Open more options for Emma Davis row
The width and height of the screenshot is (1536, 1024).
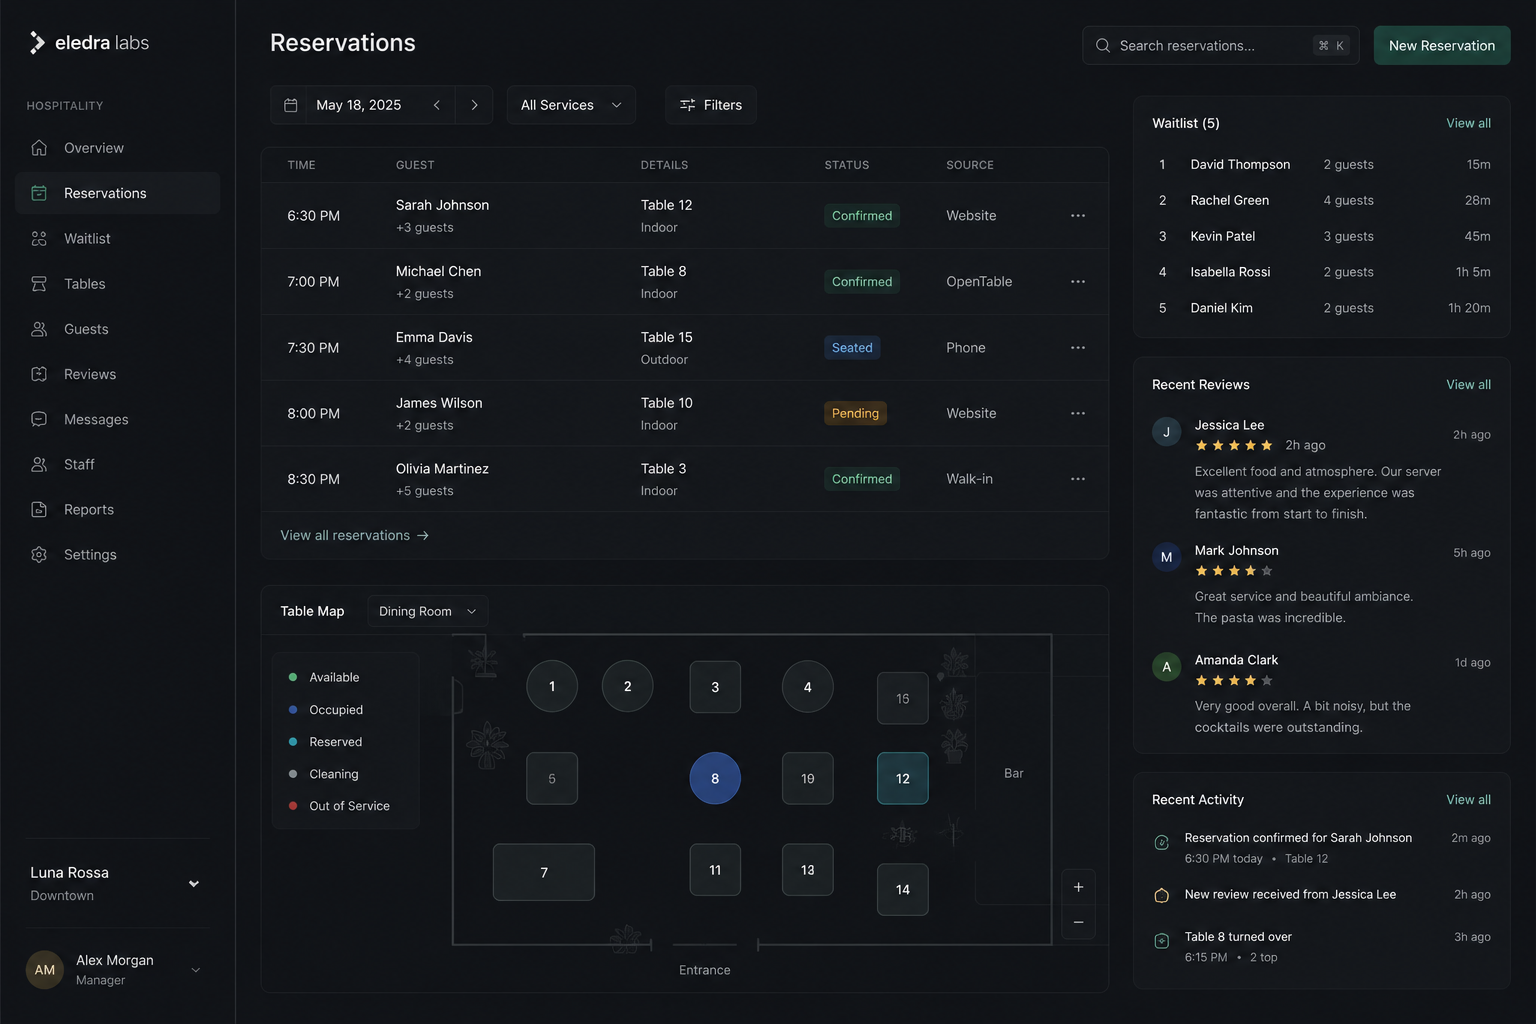(x=1078, y=347)
